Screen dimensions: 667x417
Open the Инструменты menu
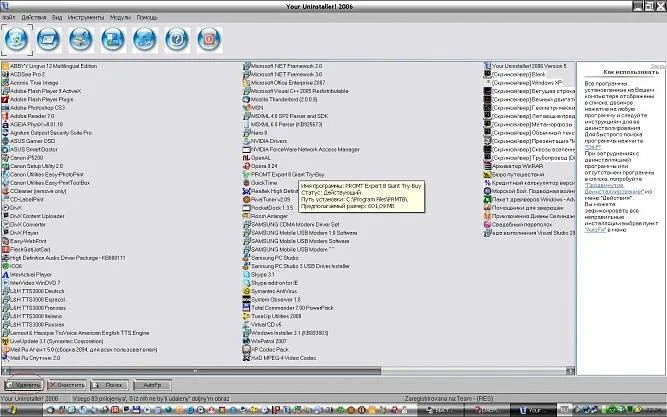coord(86,17)
